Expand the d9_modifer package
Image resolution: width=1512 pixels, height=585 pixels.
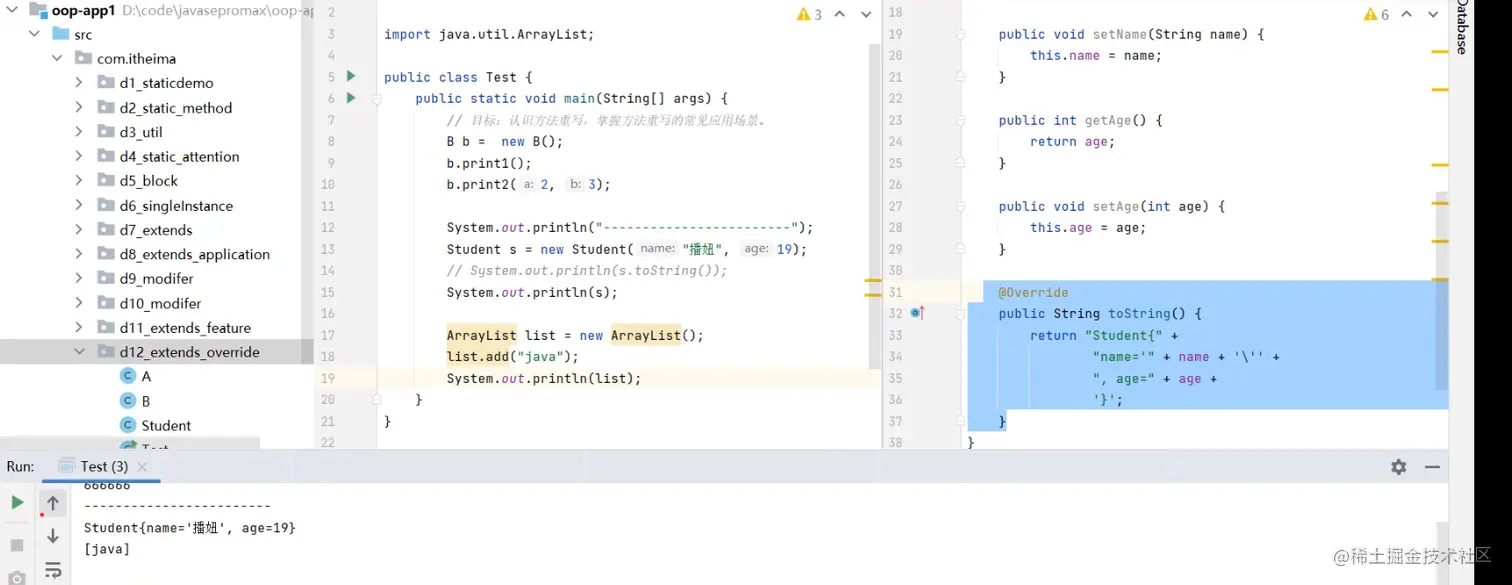79,279
